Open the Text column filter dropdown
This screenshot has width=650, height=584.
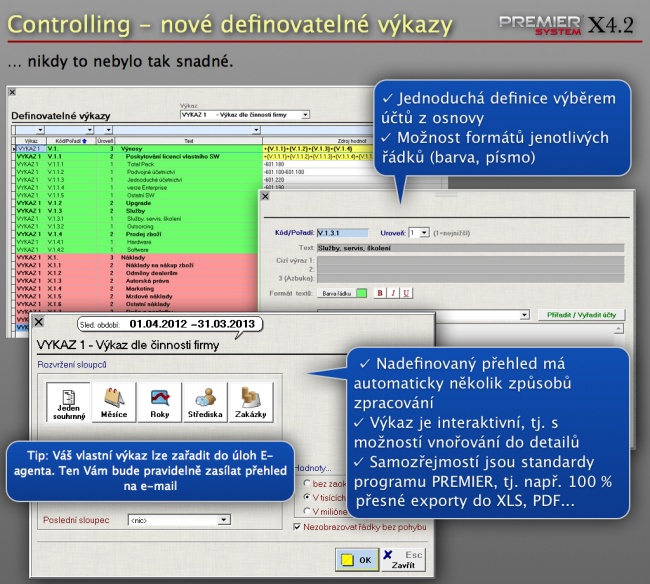coord(256,130)
